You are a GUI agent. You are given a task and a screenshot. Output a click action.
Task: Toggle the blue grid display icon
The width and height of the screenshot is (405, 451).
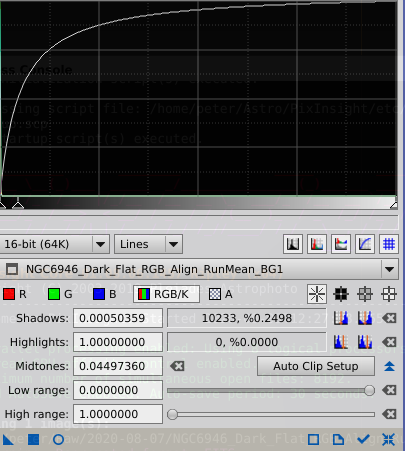click(x=389, y=244)
